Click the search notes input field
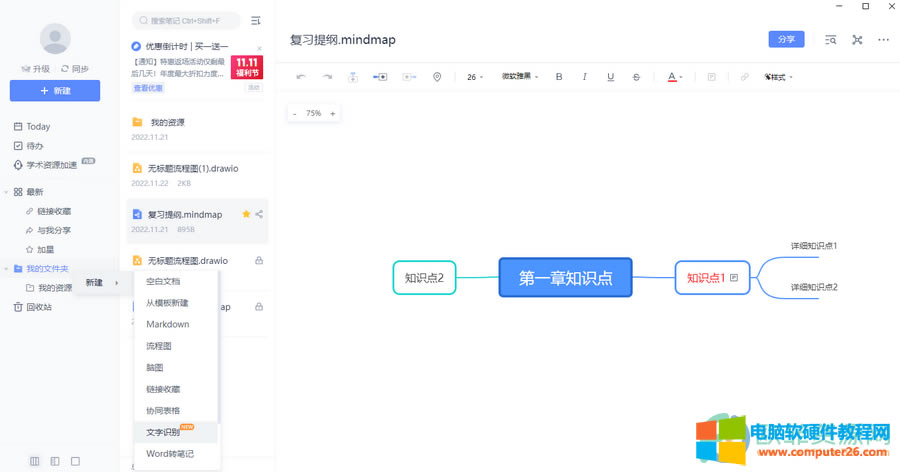The height and width of the screenshot is (472, 900). coord(188,20)
